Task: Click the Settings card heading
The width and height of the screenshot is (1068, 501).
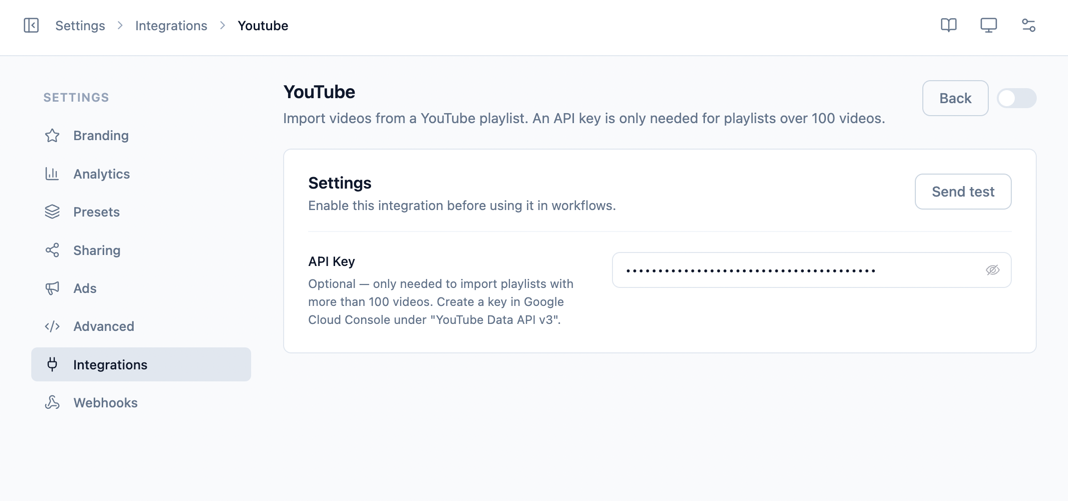Action: (x=340, y=183)
